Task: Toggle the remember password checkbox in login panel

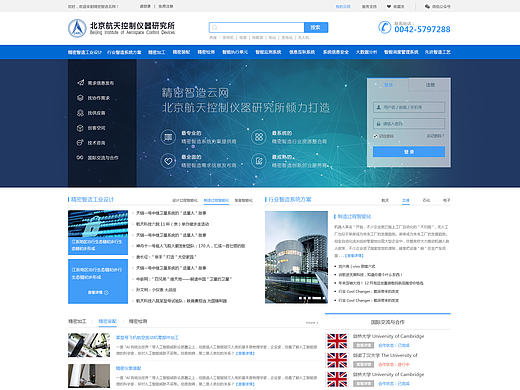Action: point(375,136)
